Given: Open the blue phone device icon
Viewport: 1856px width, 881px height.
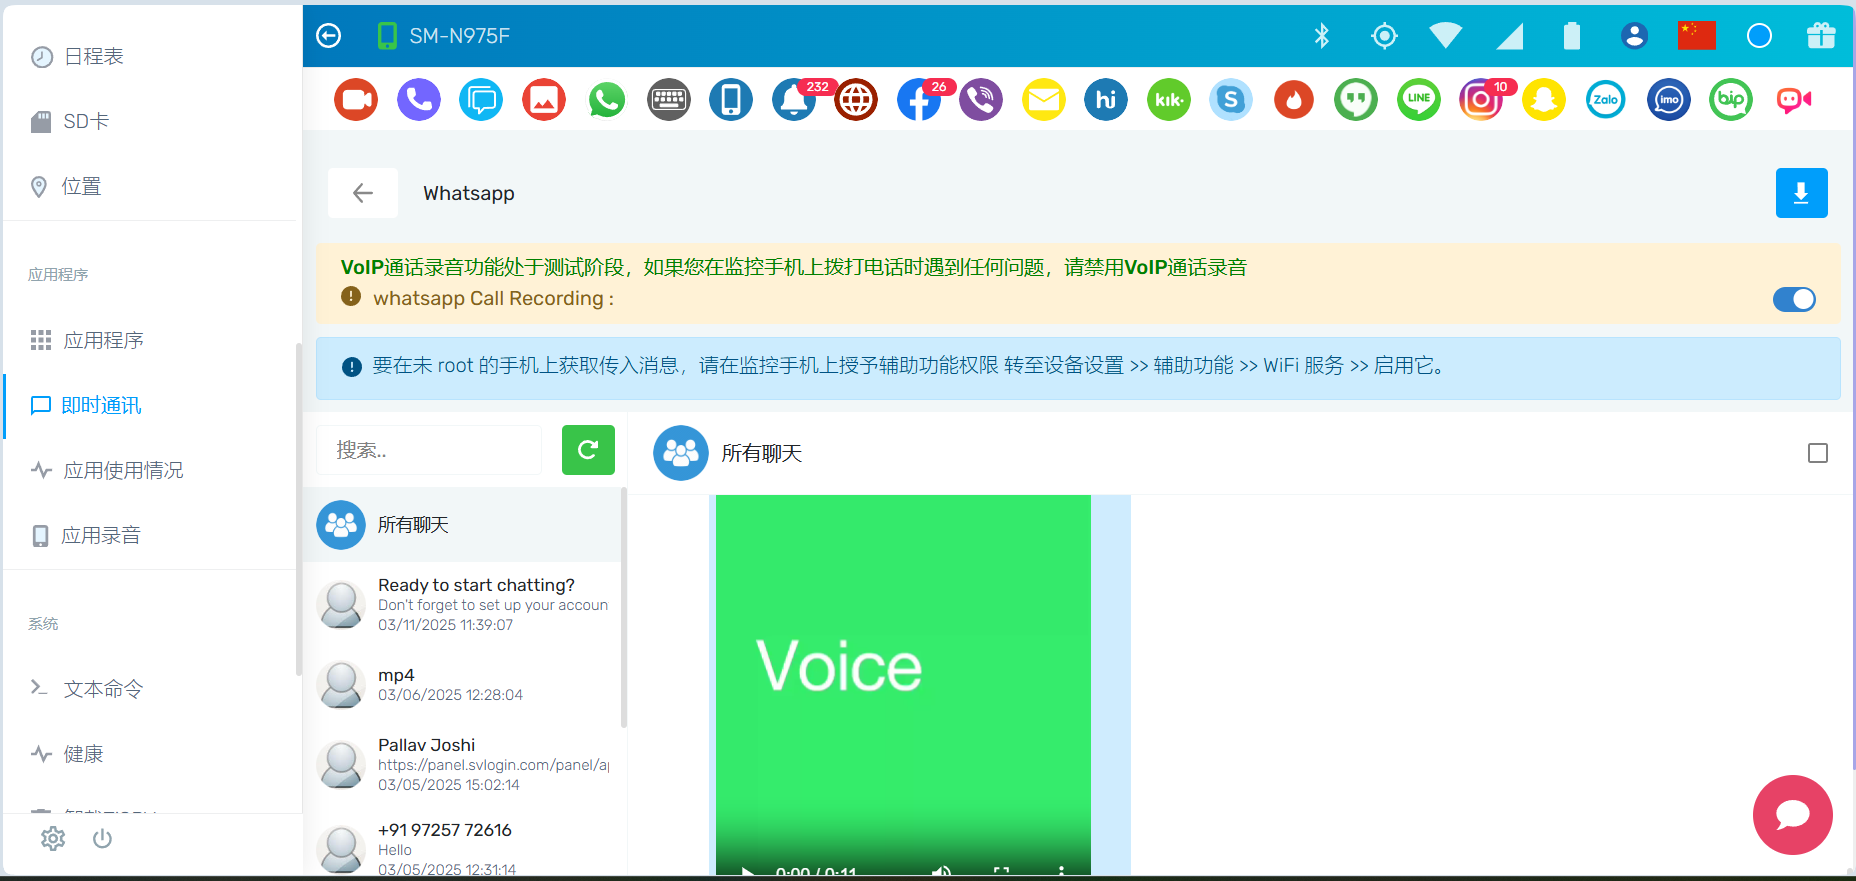Looking at the screenshot, I should click(x=731, y=99).
